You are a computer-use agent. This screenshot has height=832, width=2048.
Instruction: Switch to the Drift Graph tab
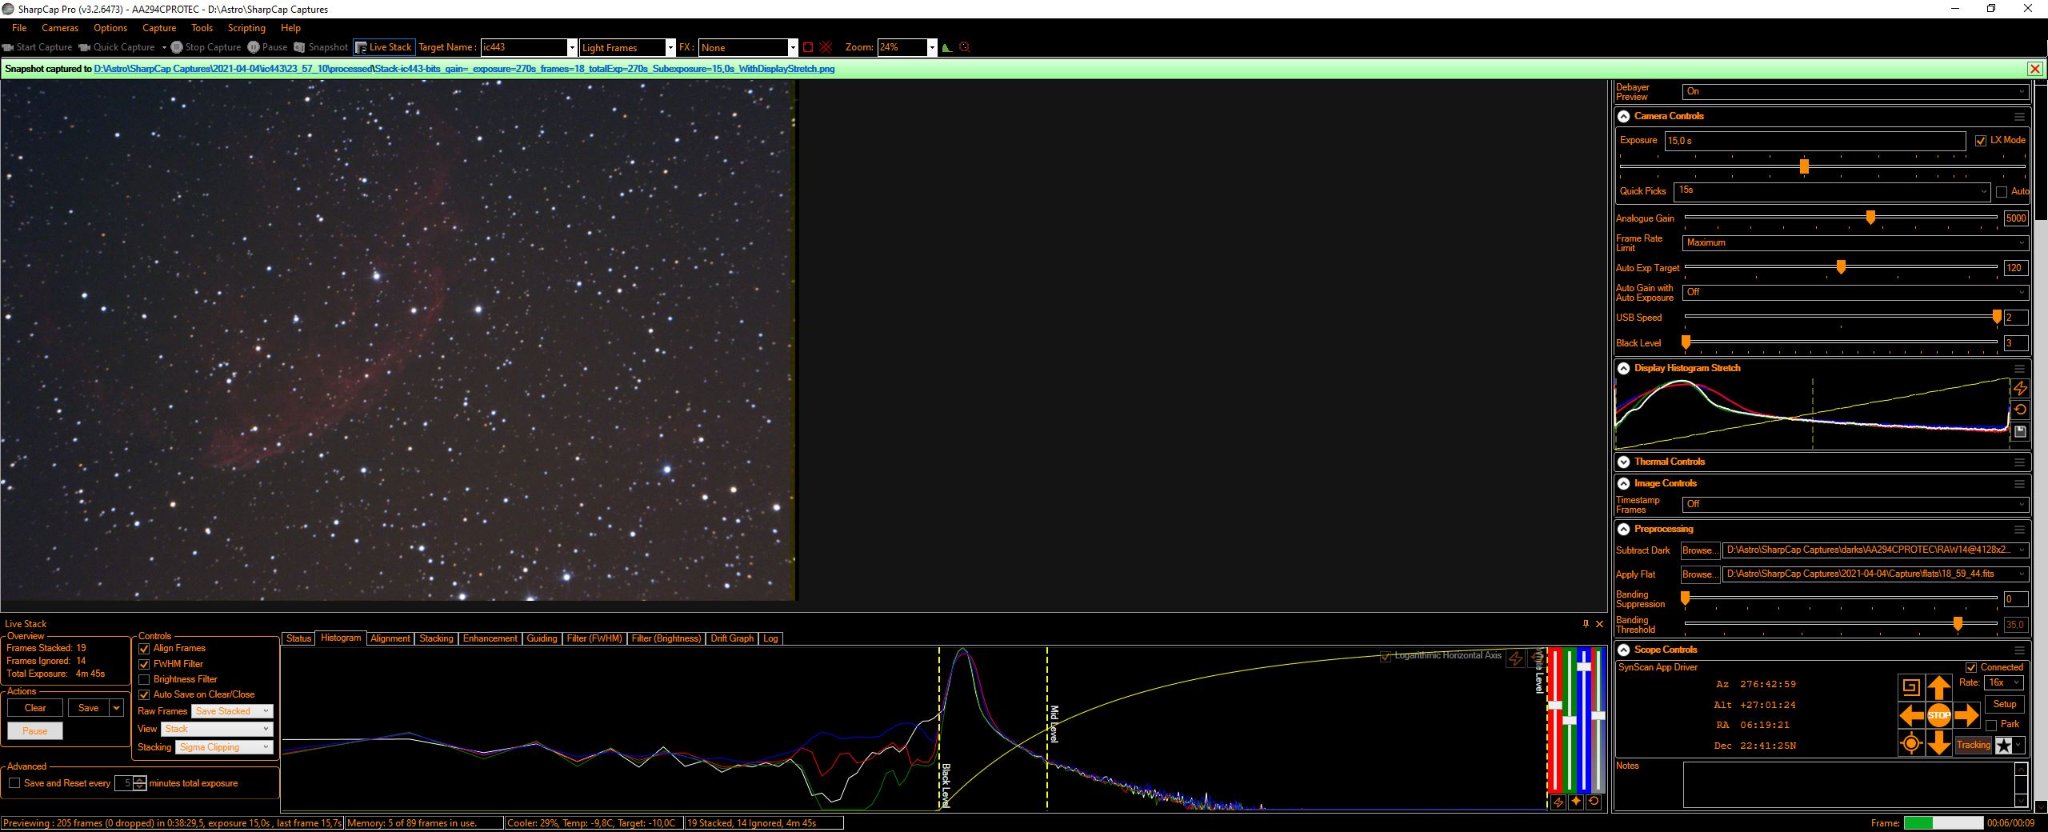pyautogui.click(x=732, y=638)
